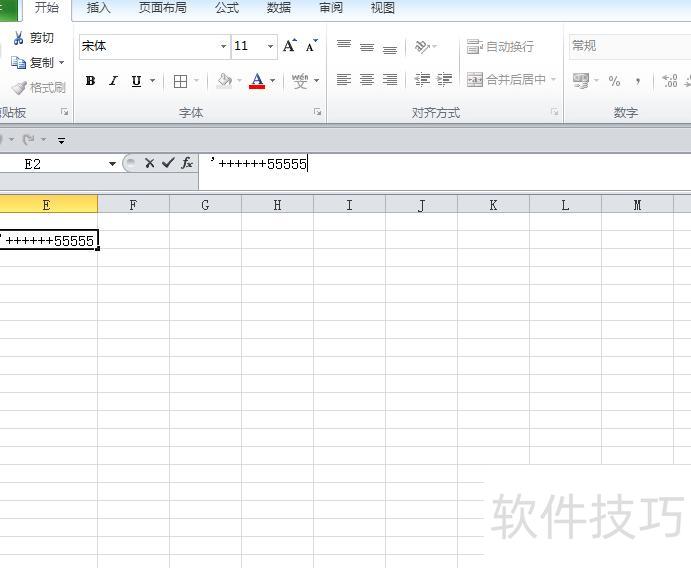Increase indent icon

444,80
